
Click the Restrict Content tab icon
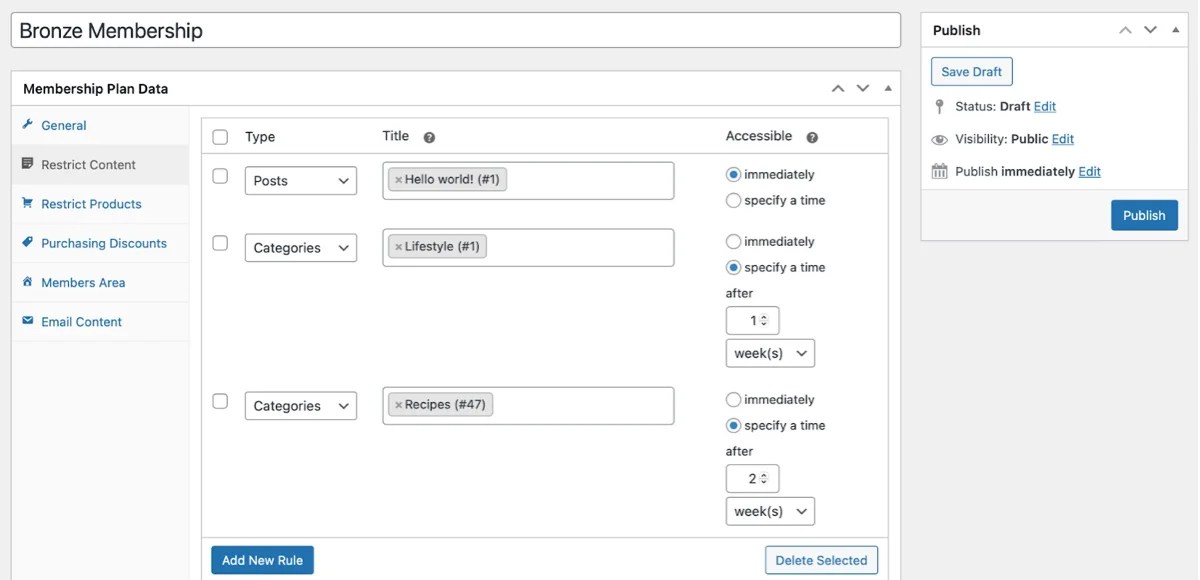[x=28, y=164]
